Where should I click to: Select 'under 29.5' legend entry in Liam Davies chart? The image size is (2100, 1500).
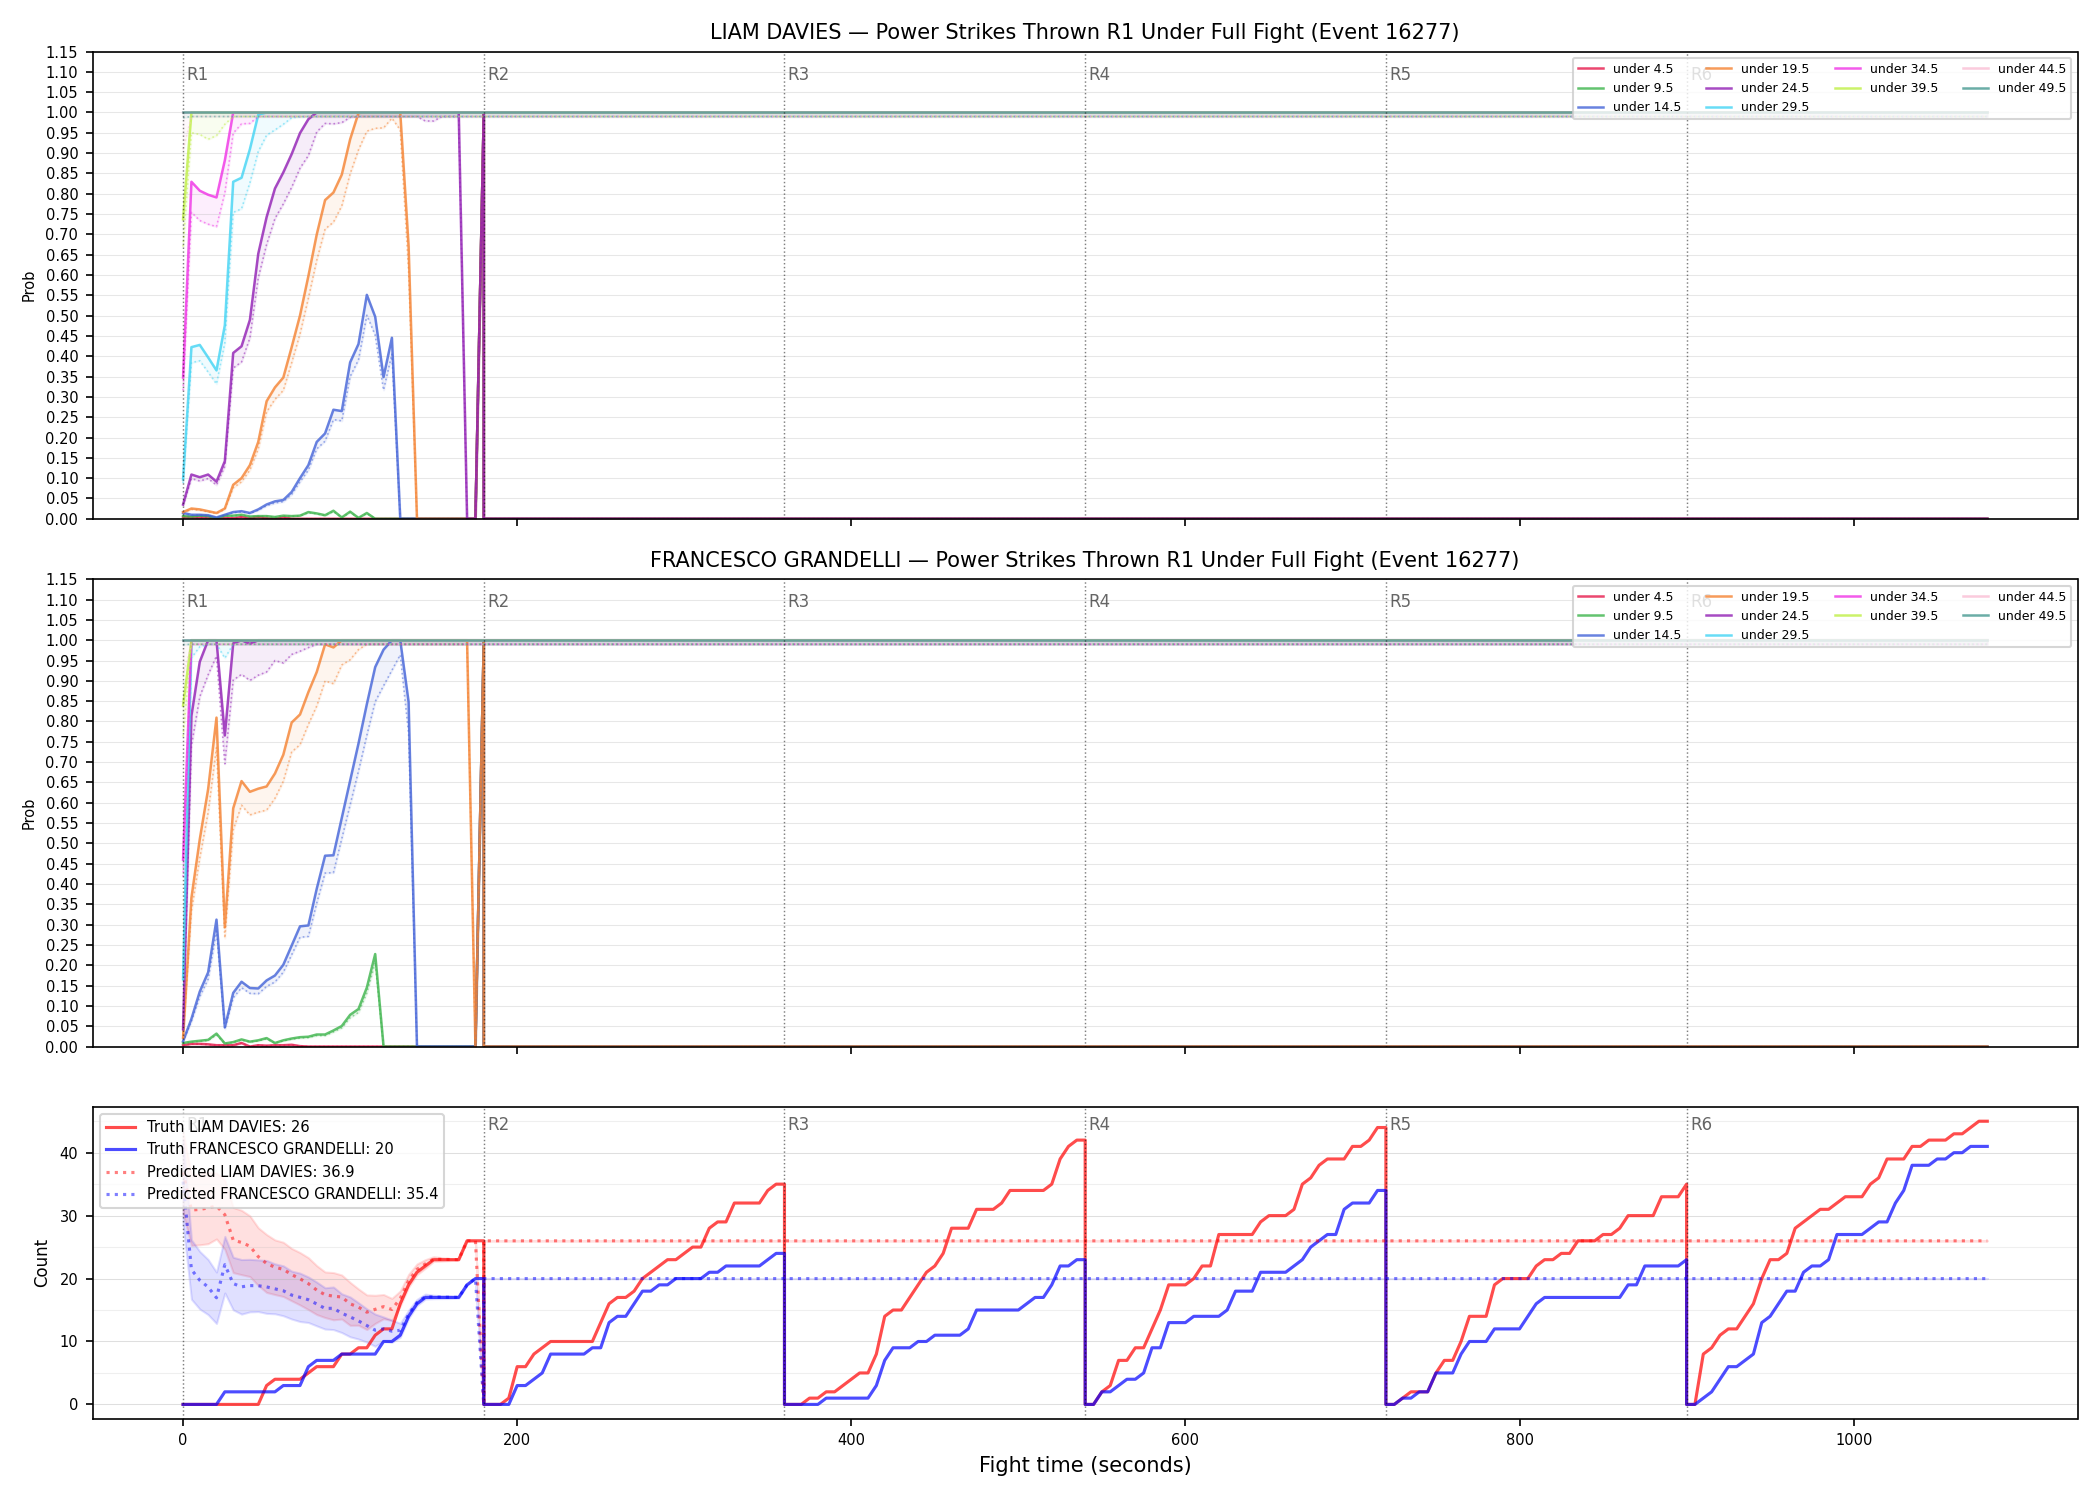[x=1757, y=107]
